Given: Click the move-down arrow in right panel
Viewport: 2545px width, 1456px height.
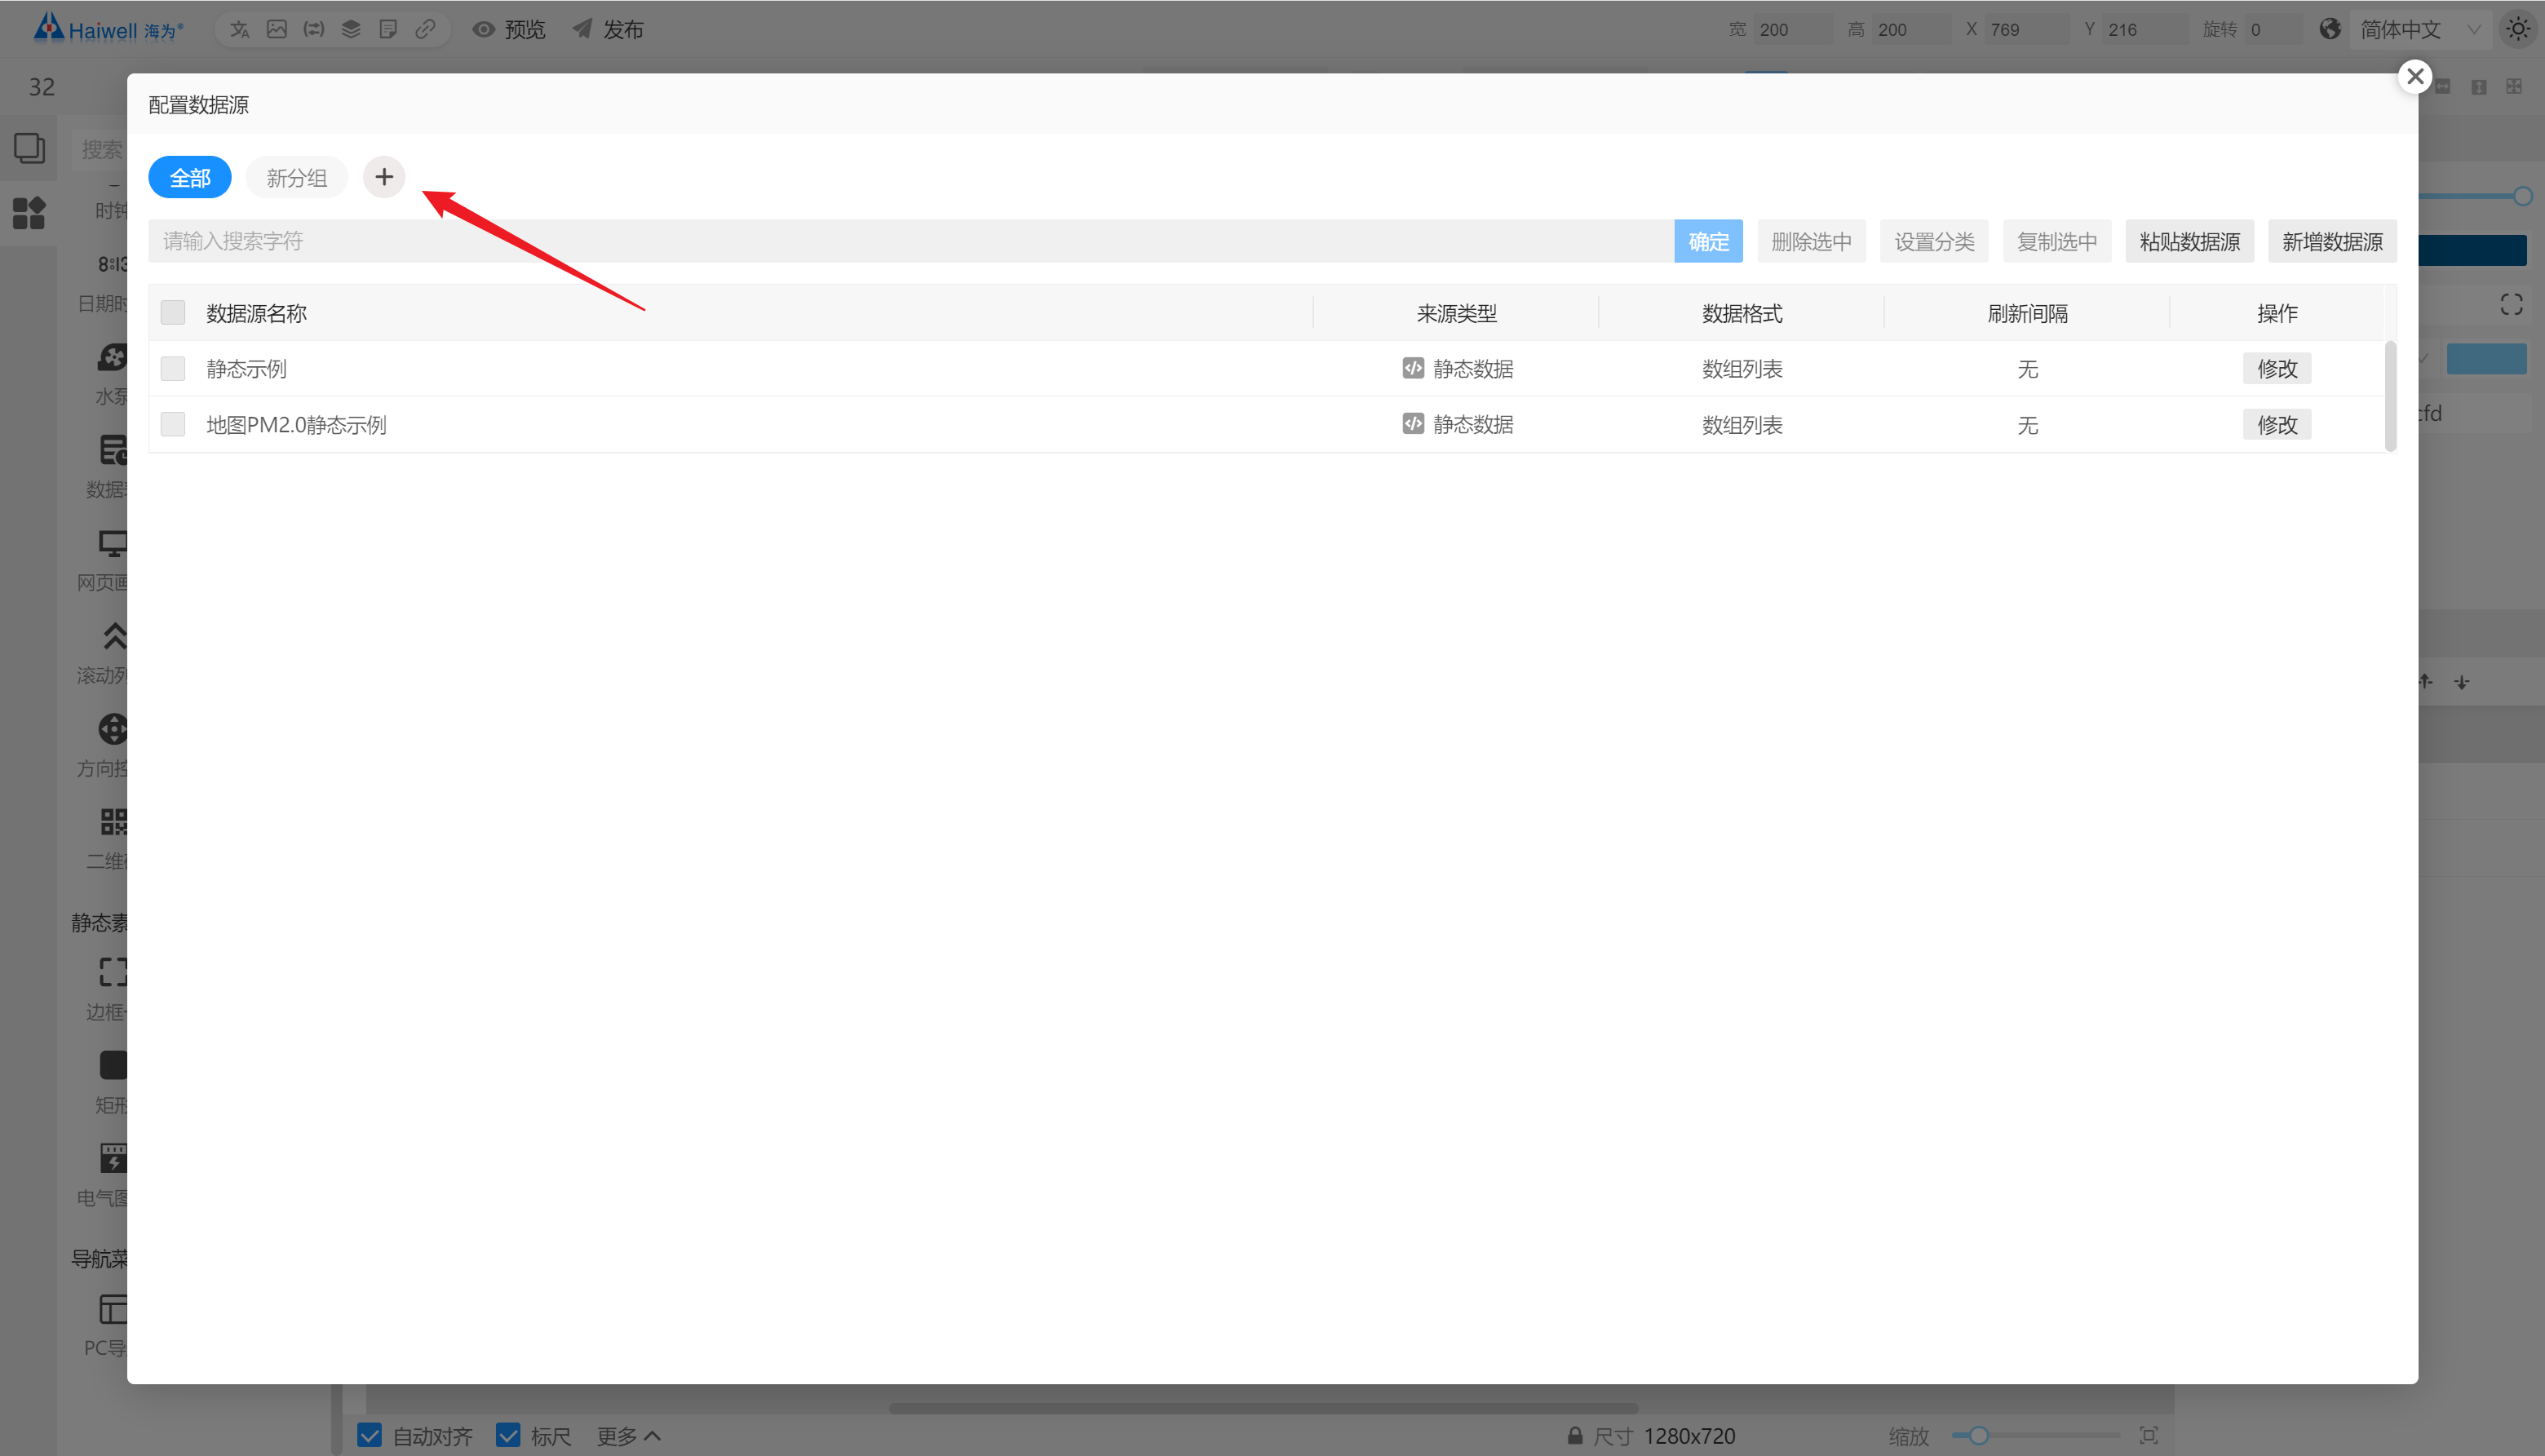Looking at the screenshot, I should pos(2462,682).
